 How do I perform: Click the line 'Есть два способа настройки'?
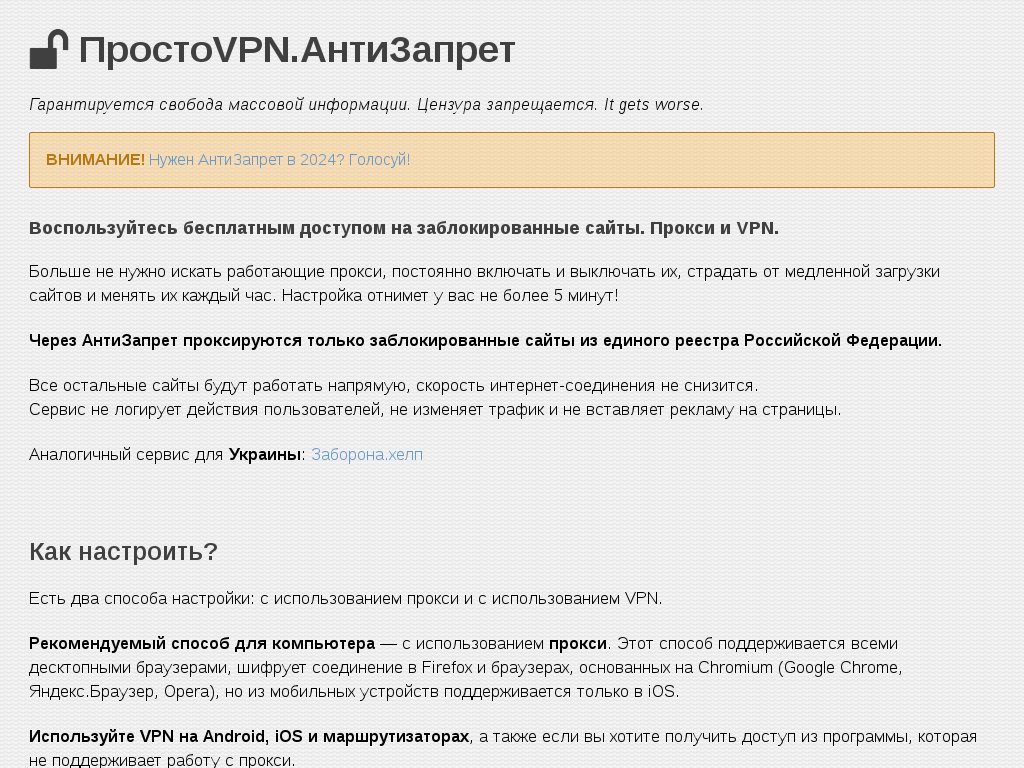(x=345, y=599)
